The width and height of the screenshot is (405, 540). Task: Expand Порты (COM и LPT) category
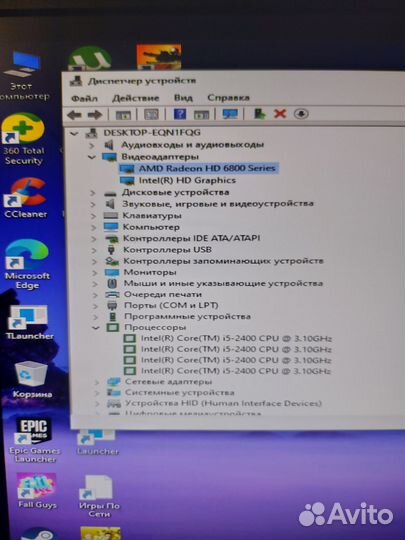click(95, 306)
